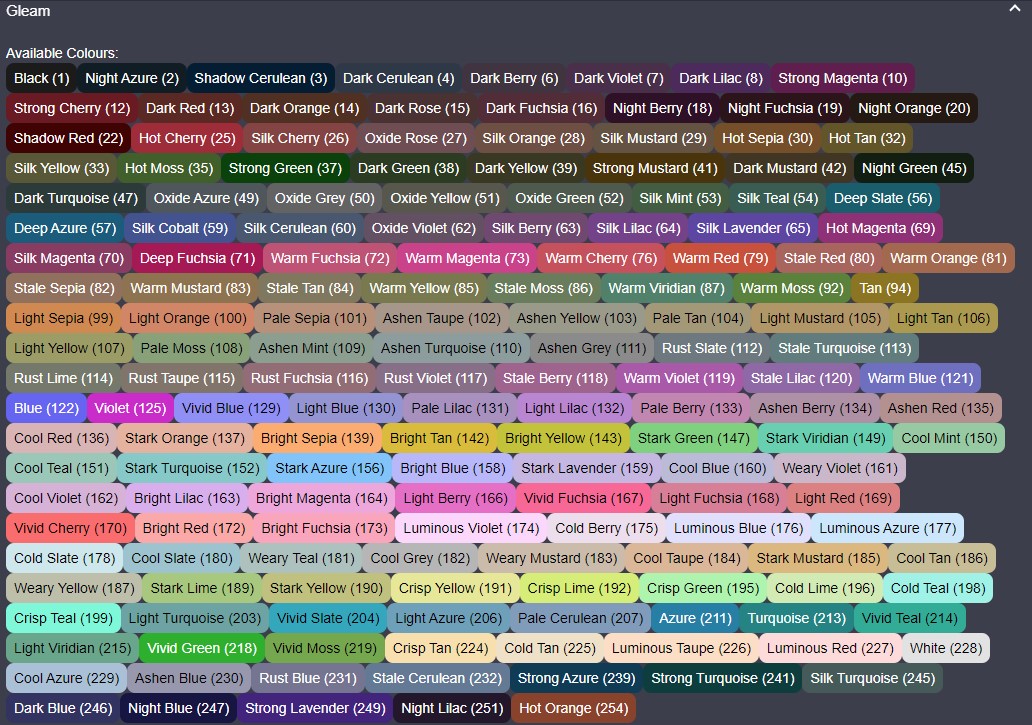Pick Hot Cherry (25) colour
The width and height of the screenshot is (1032, 725).
187,138
